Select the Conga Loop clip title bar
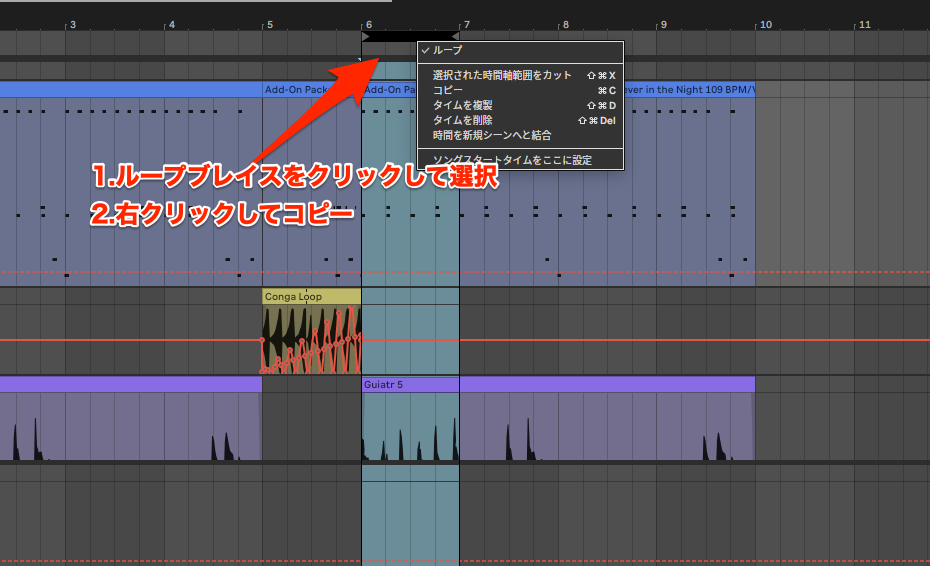This screenshot has height=566, width=930. (311, 297)
